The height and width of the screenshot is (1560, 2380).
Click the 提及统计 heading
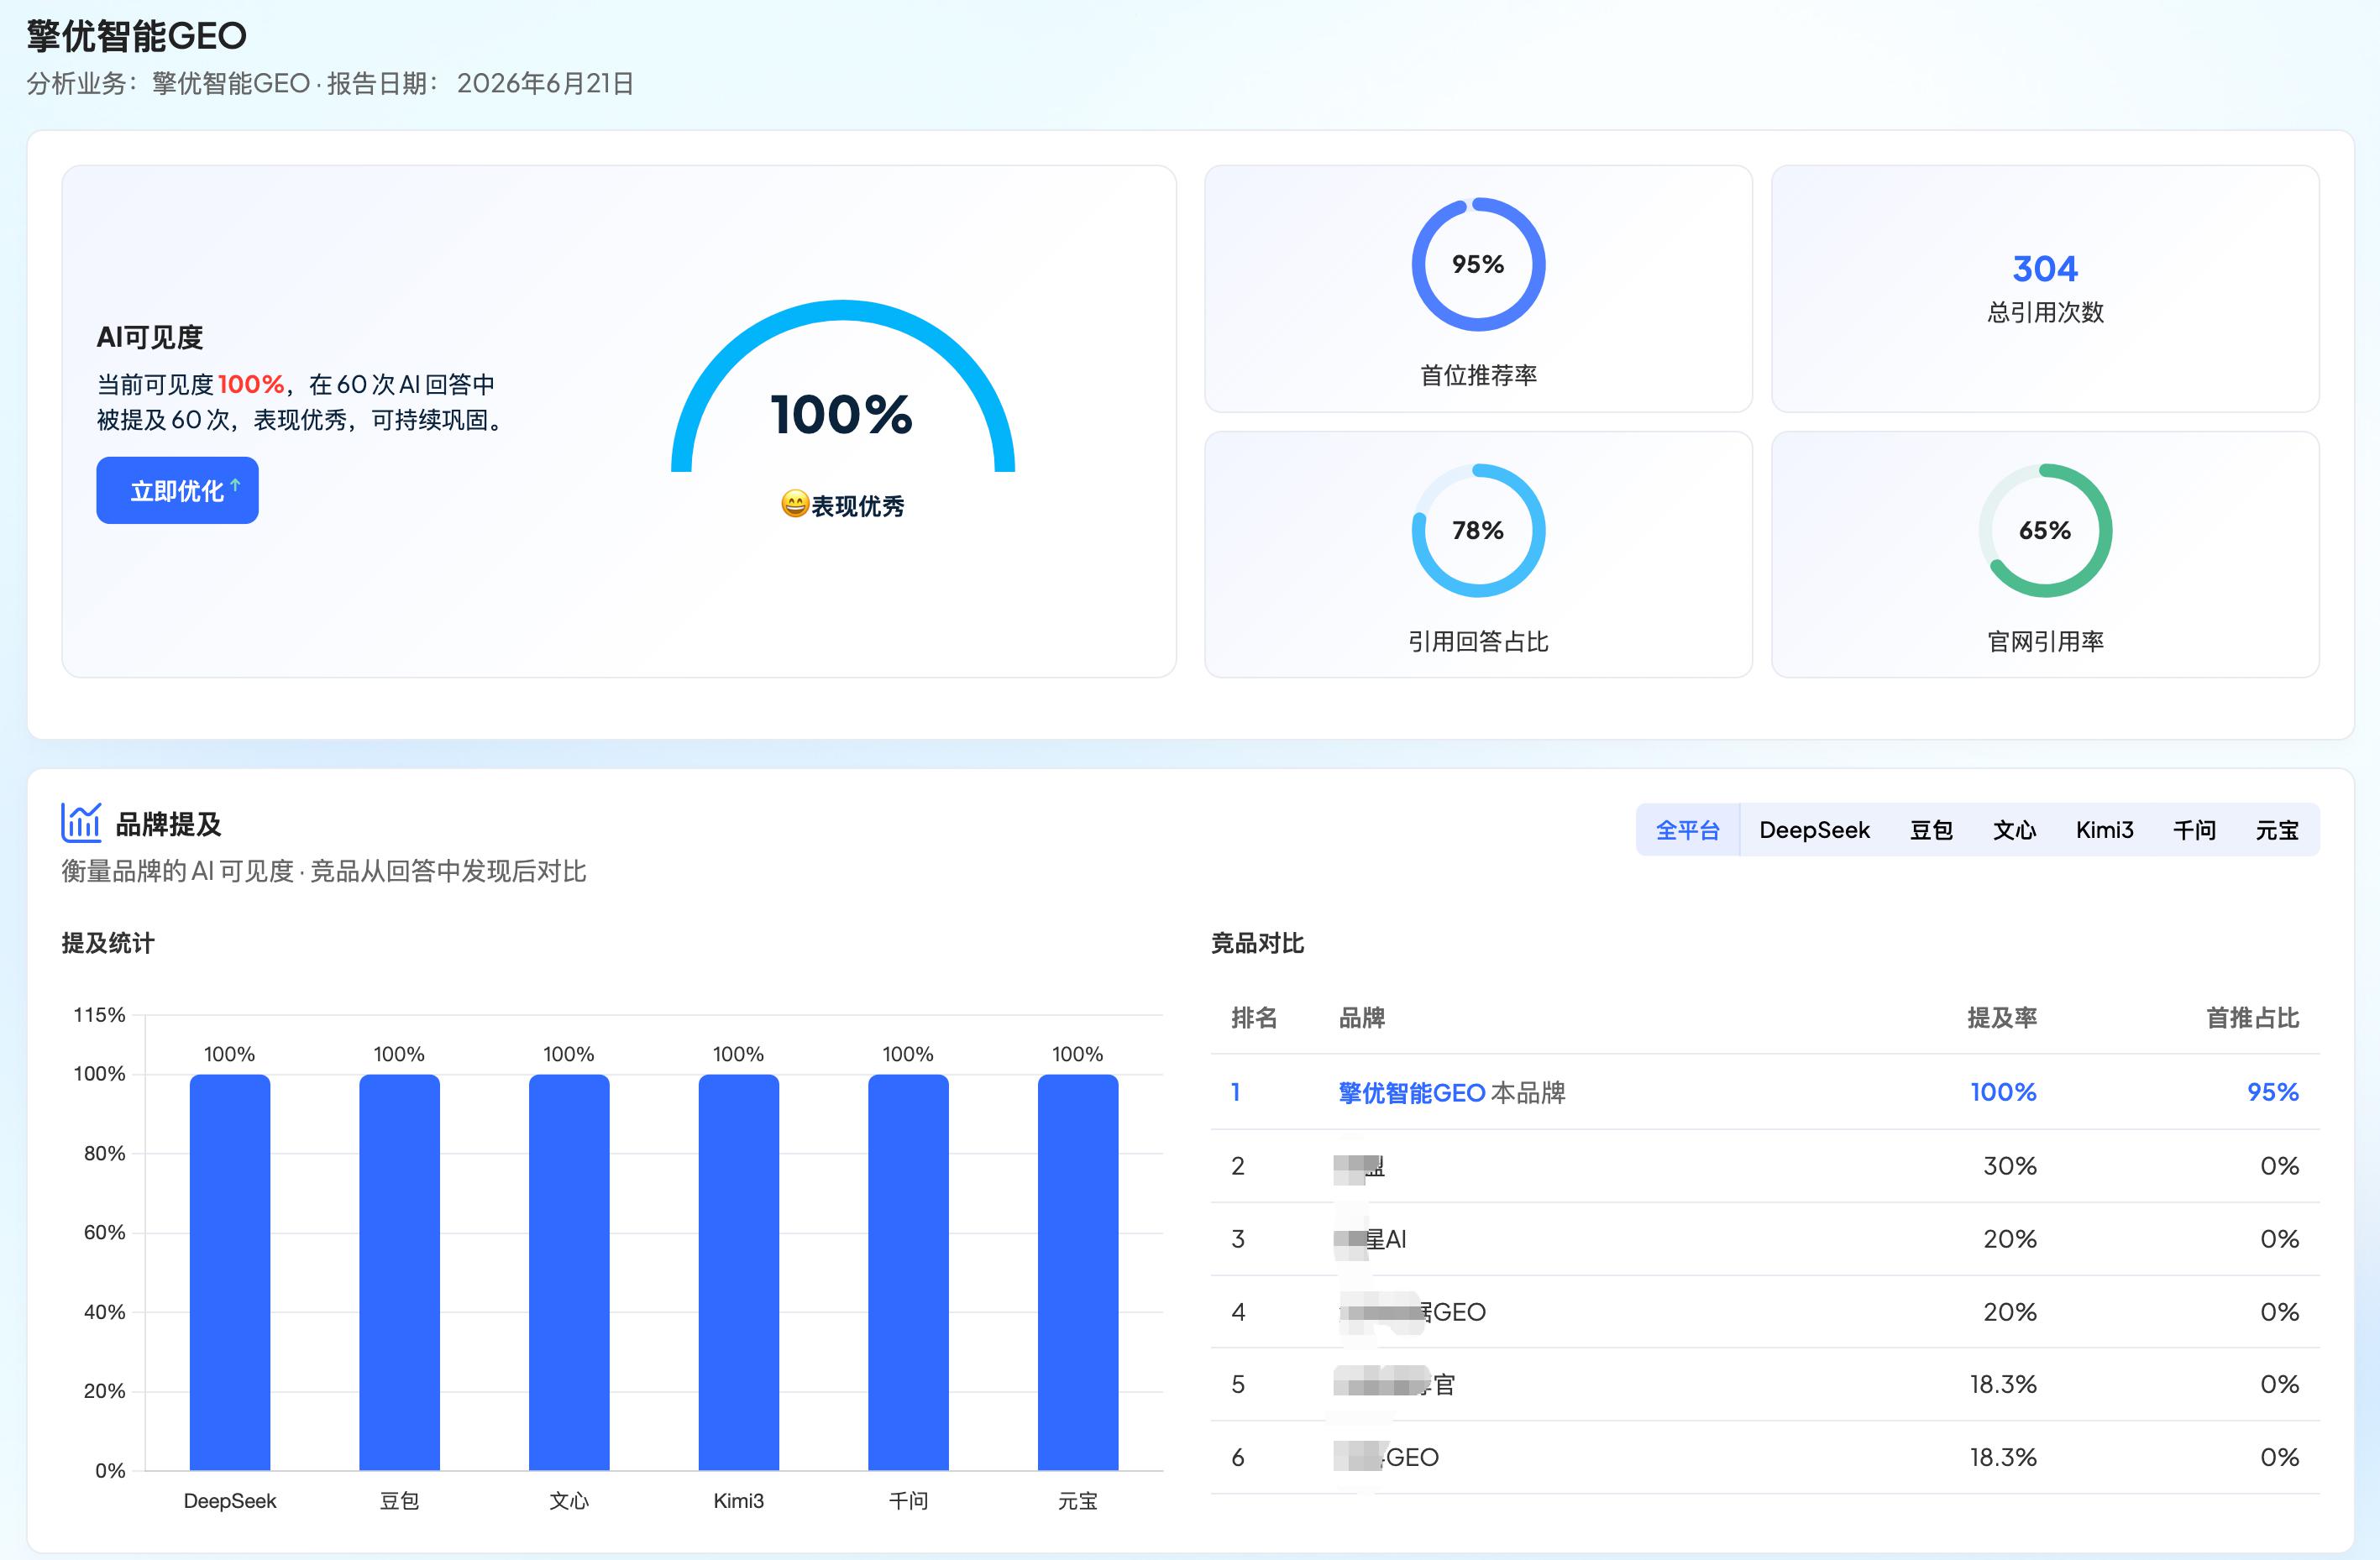click(x=108, y=943)
